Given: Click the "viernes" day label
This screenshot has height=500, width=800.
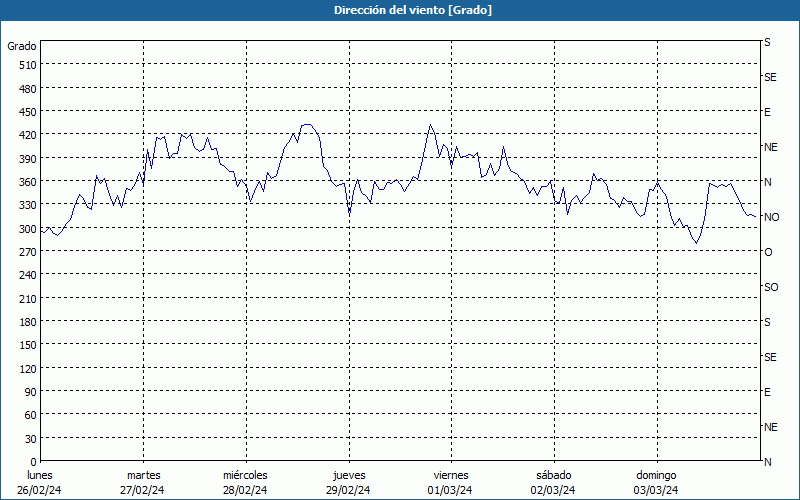Looking at the screenshot, I should pyautogui.click(x=451, y=476).
